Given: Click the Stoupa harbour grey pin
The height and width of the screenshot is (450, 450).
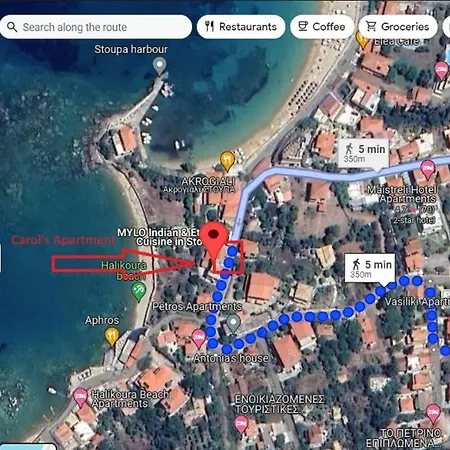Looking at the screenshot, I should [x=160, y=65].
